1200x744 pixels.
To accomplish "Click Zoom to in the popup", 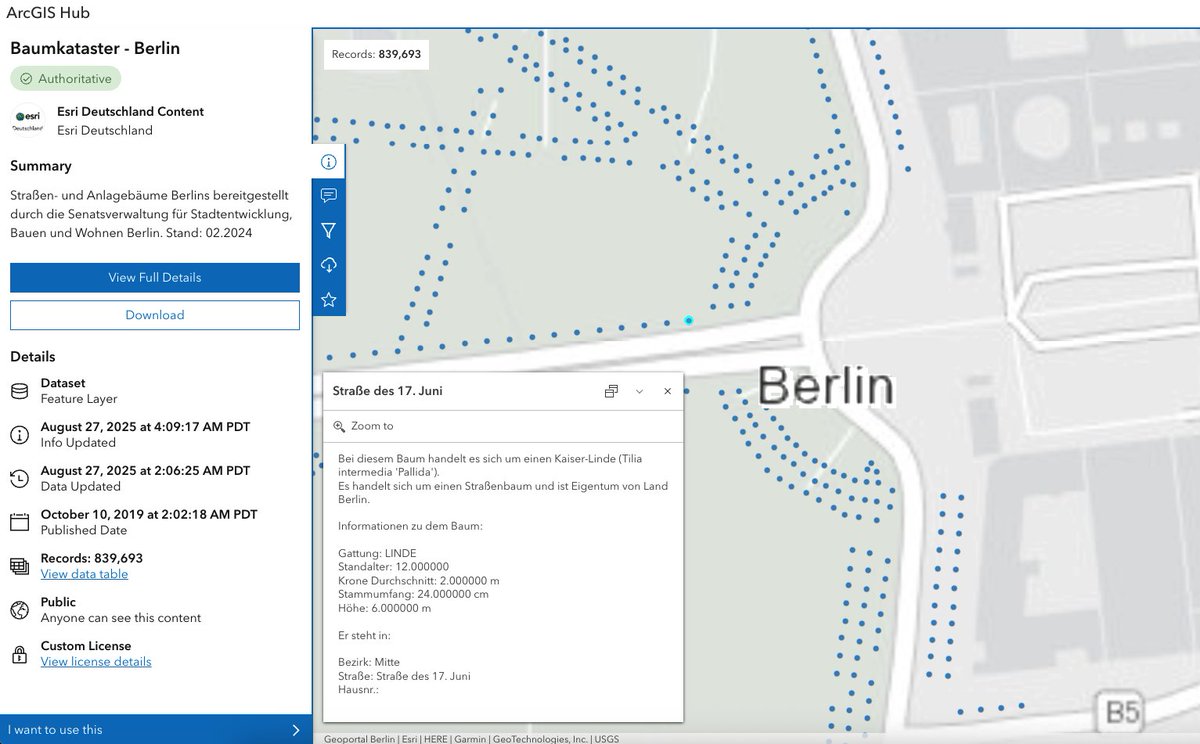I will [363, 426].
